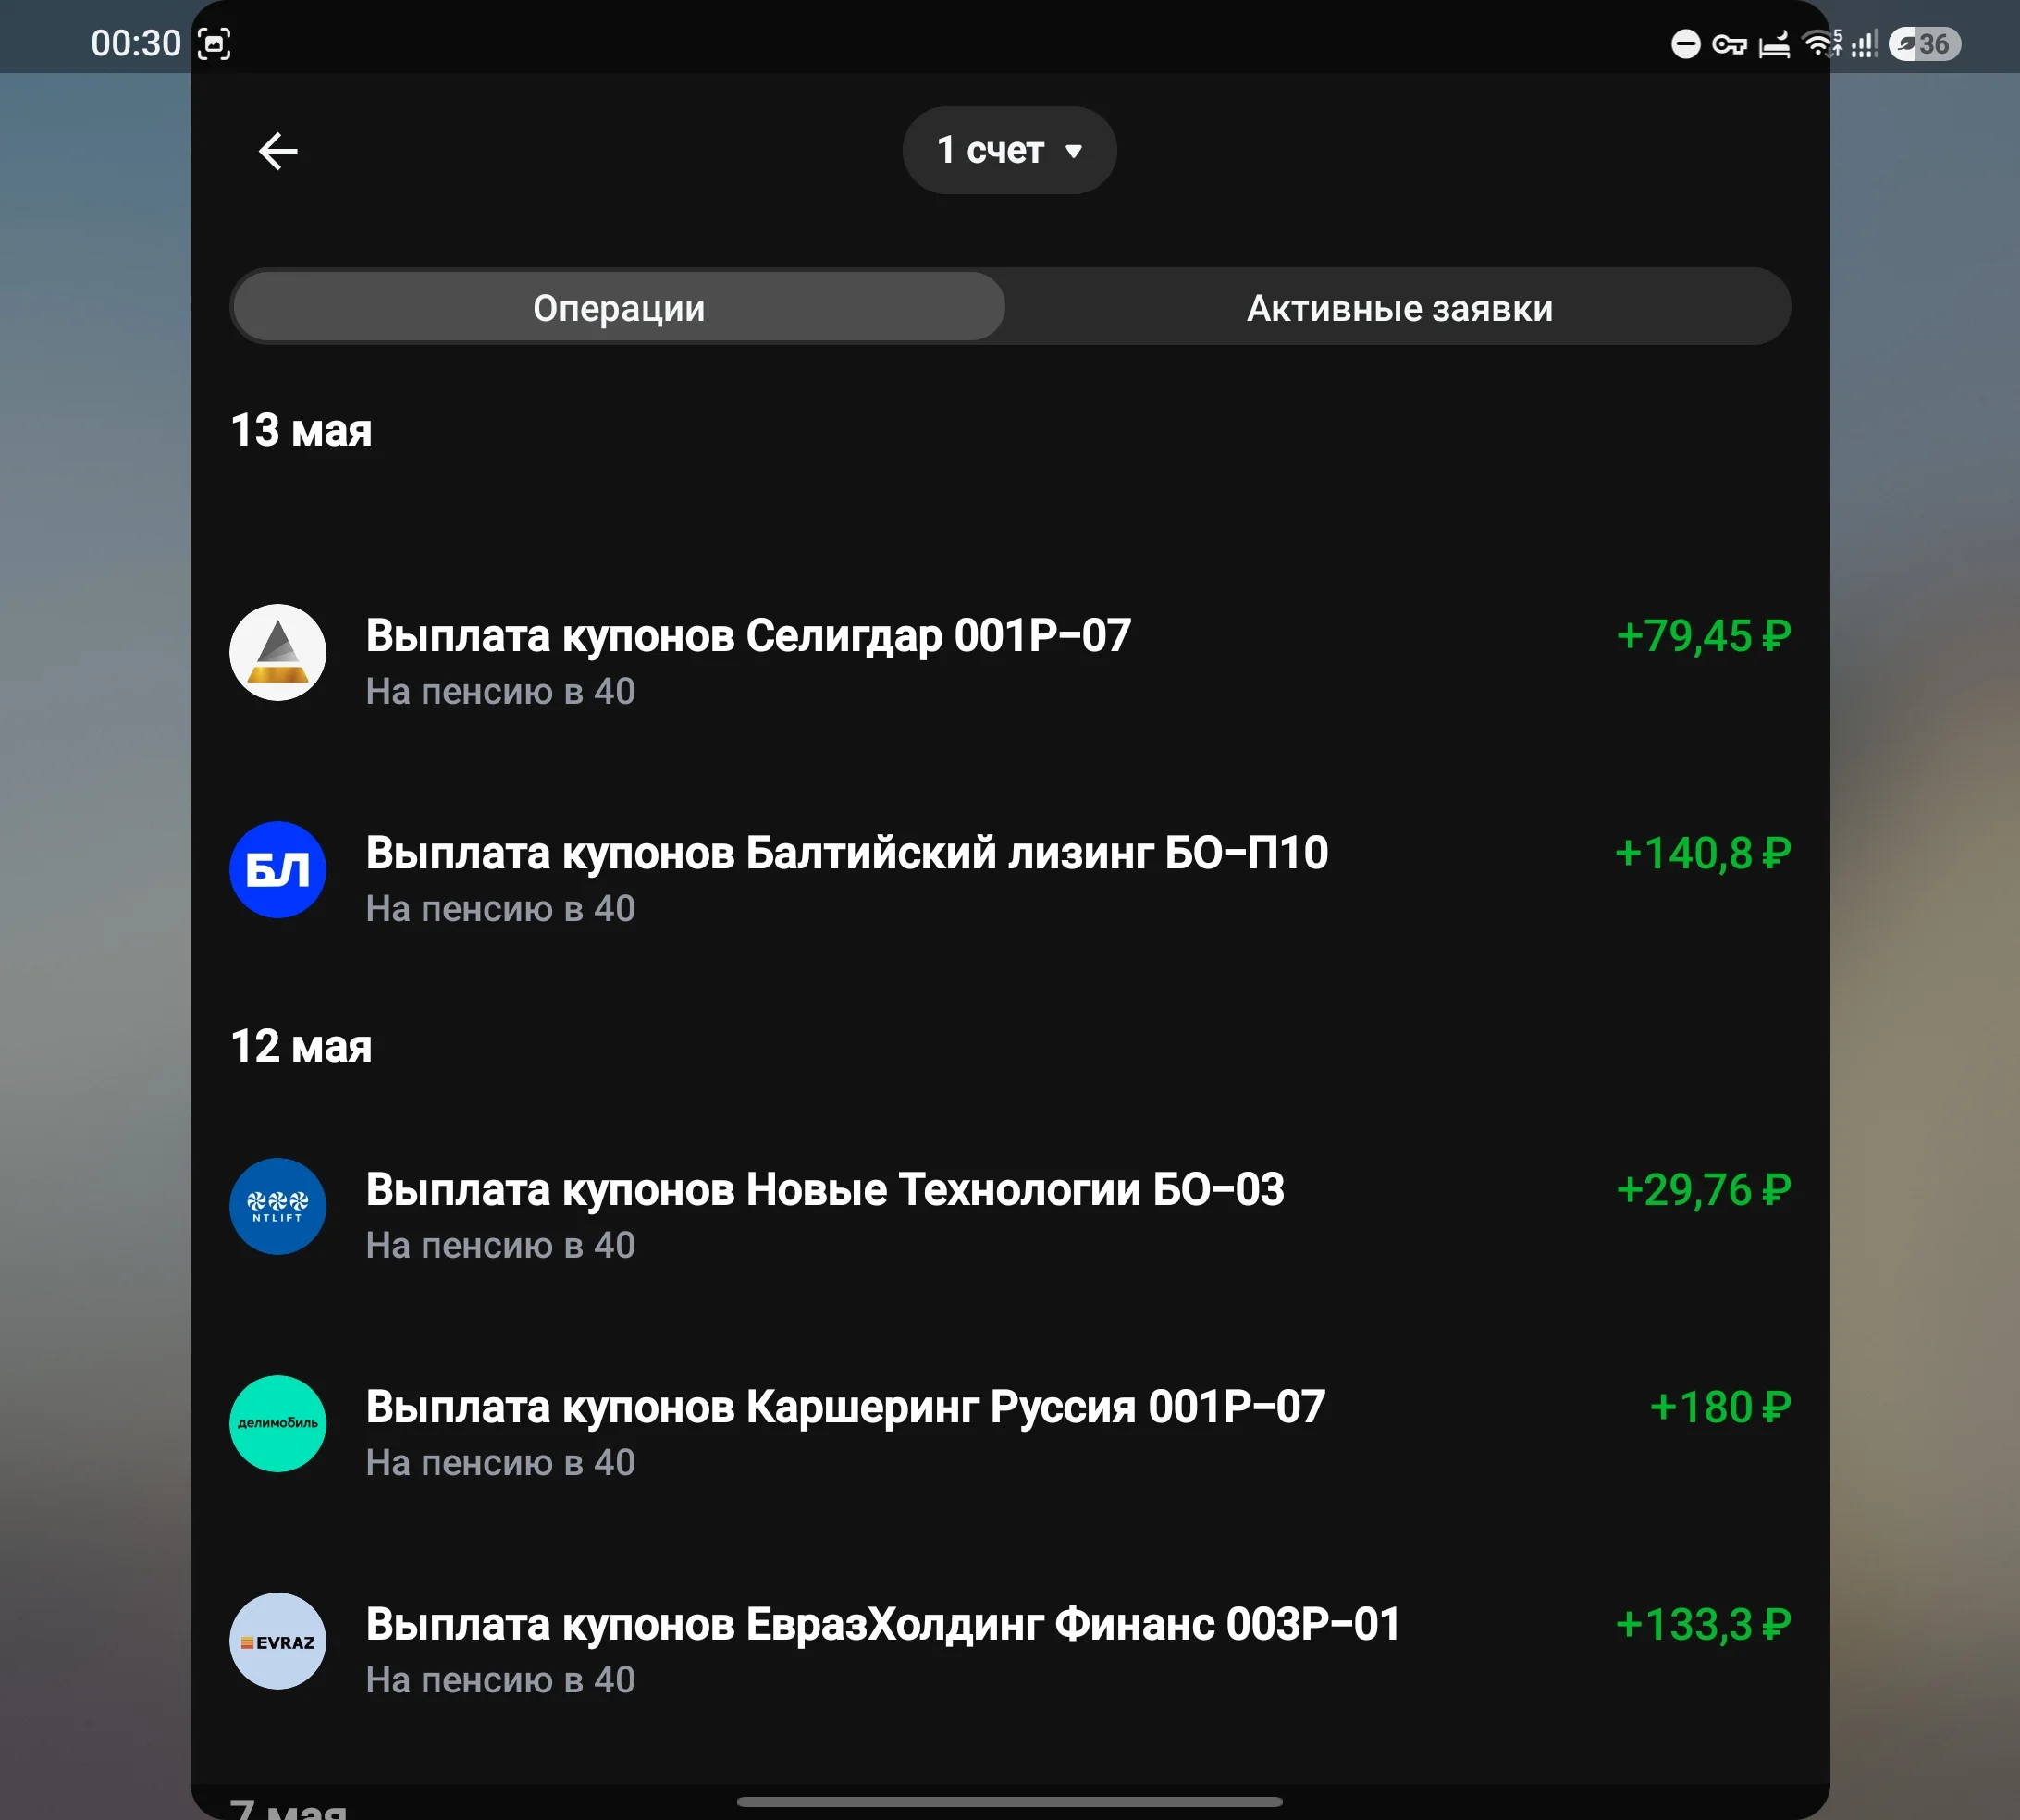Tap the cellular signal bars icon
The height and width of the screenshot is (1820, 2020).
tap(1864, 44)
